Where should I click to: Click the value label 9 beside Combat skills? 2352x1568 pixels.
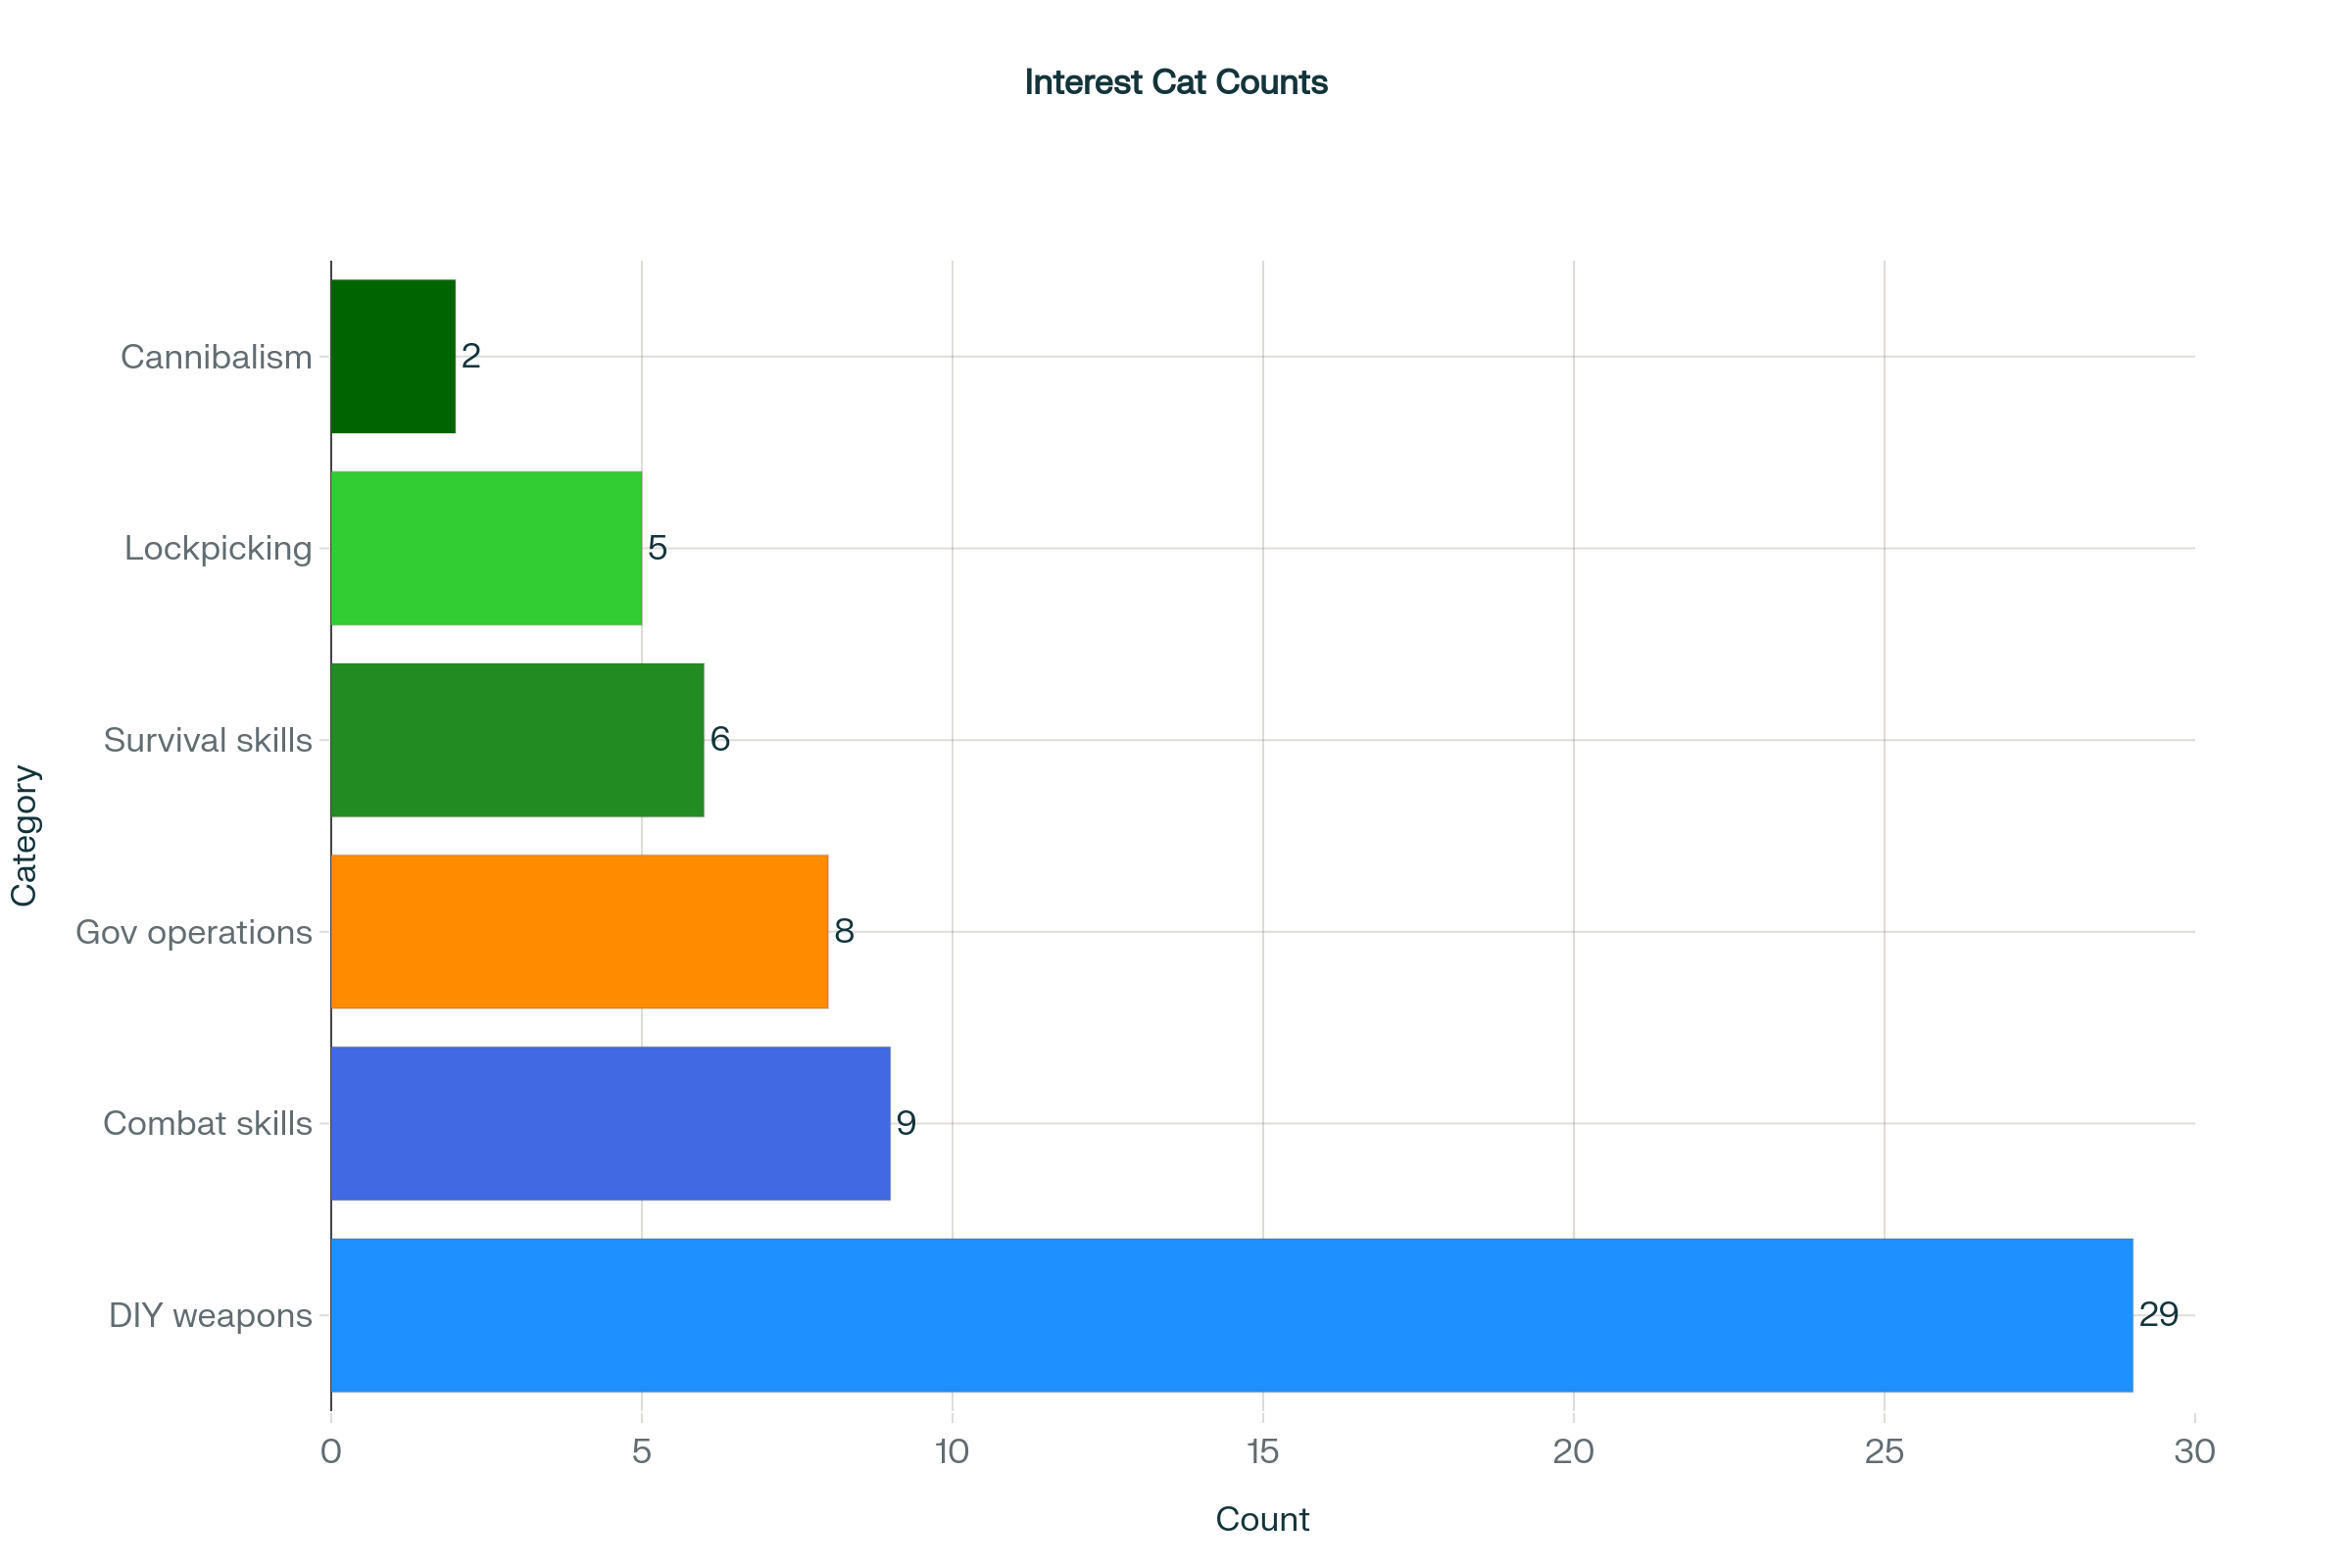(x=906, y=1123)
